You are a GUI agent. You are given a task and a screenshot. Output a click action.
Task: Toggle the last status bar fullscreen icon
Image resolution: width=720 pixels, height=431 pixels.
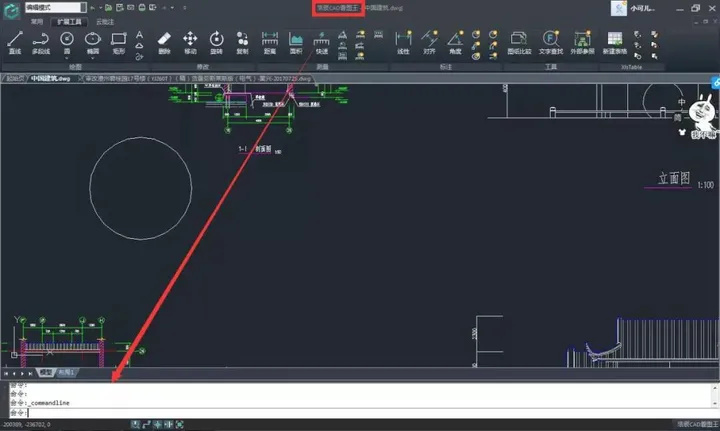pos(180,425)
